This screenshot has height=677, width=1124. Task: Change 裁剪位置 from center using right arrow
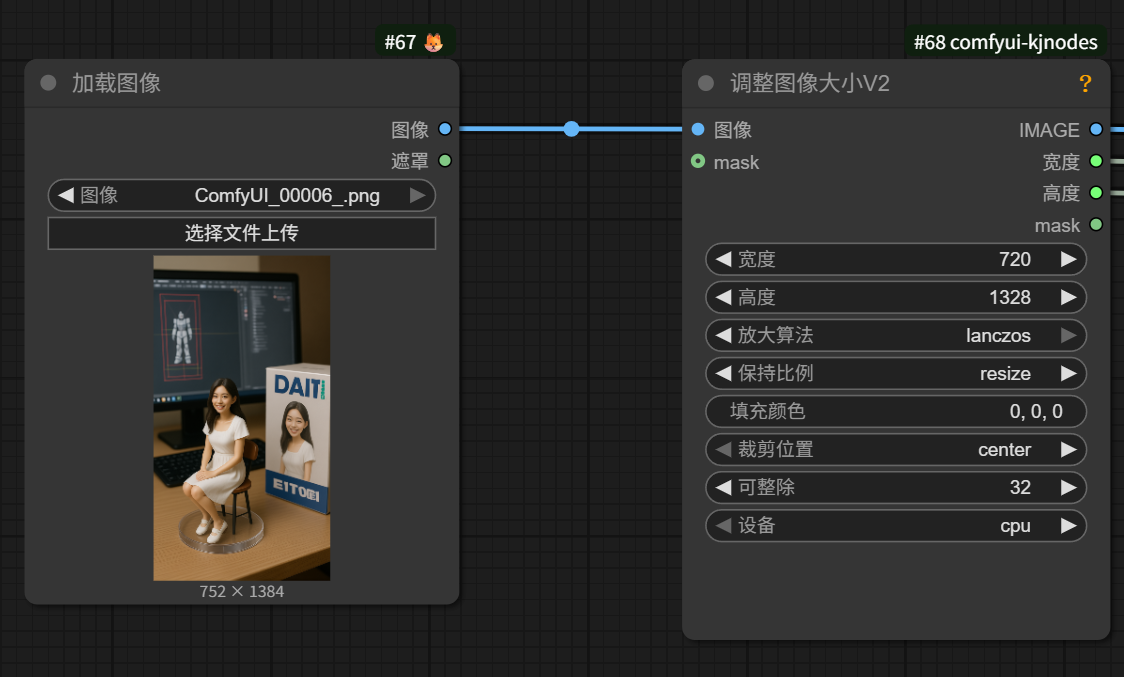coord(1070,449)
